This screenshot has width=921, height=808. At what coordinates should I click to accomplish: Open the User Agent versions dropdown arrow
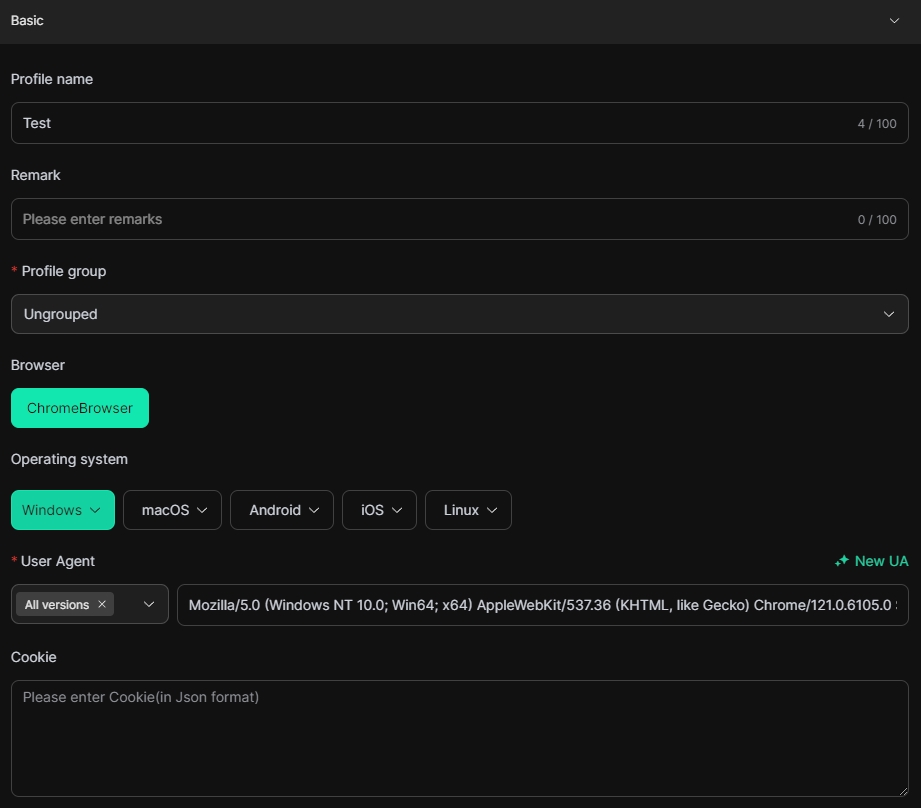(x=149, y=604)
